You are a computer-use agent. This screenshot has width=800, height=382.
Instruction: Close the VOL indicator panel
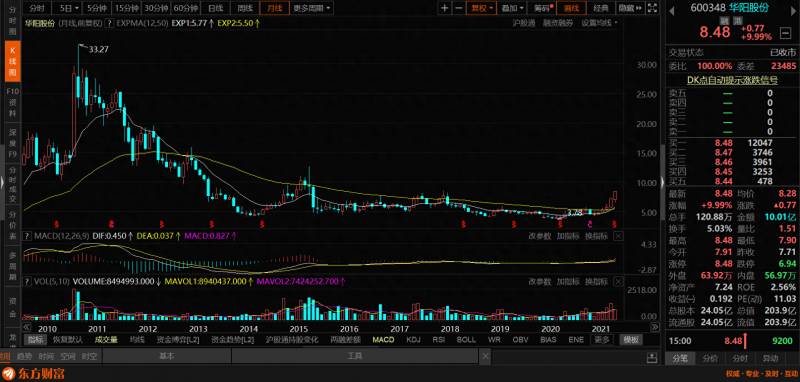pos(618,281)
